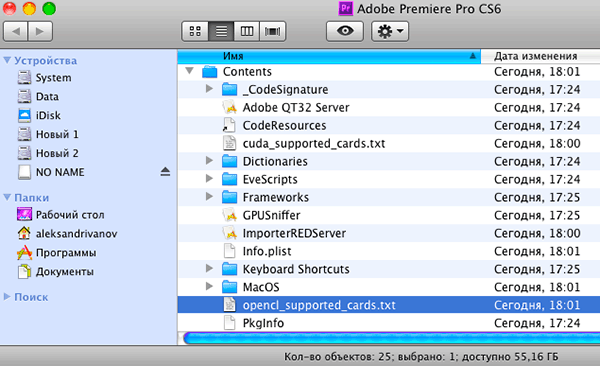This screenshot has width=600, height=366.
Task: Open iDisk in the sidebar
Action: click(39, 115)
